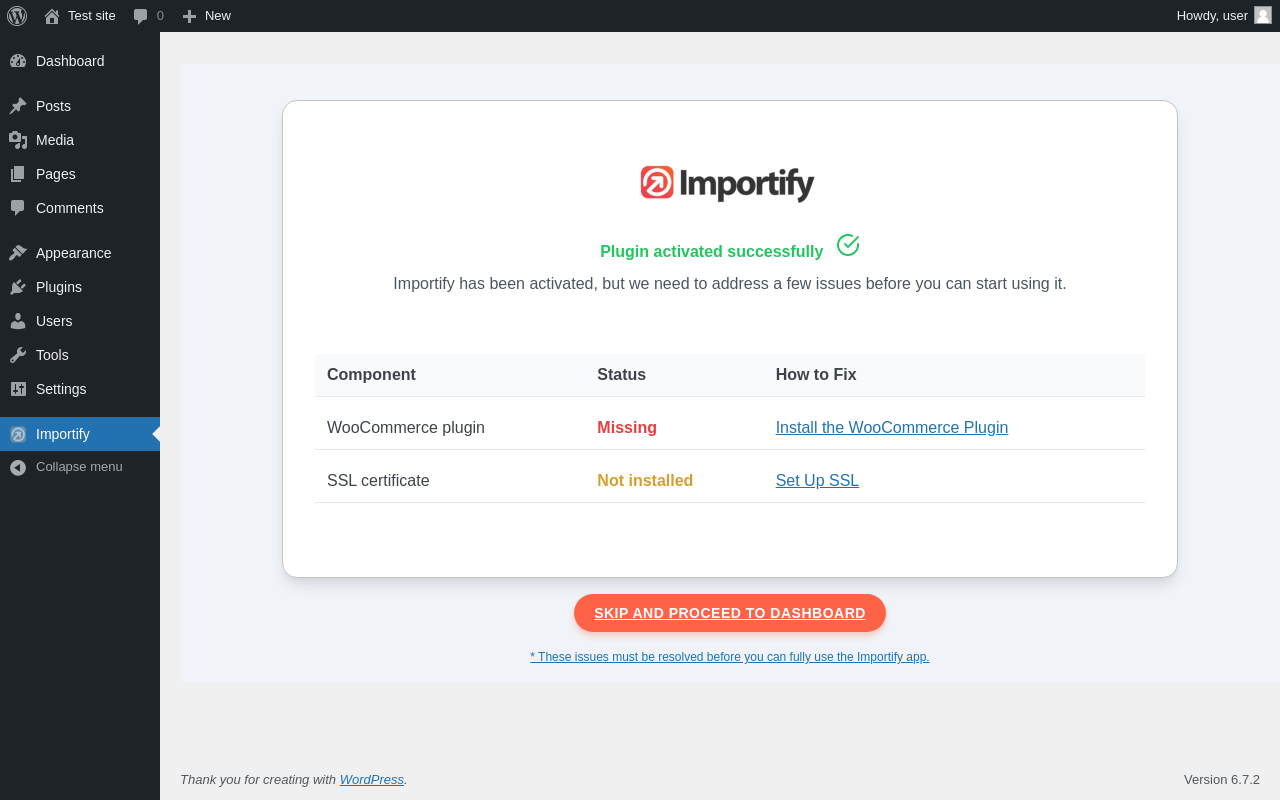Click Skip and Proceed to Dashboard button
The width and height of the screenshot is (1280, 800).
pos(730,613)
